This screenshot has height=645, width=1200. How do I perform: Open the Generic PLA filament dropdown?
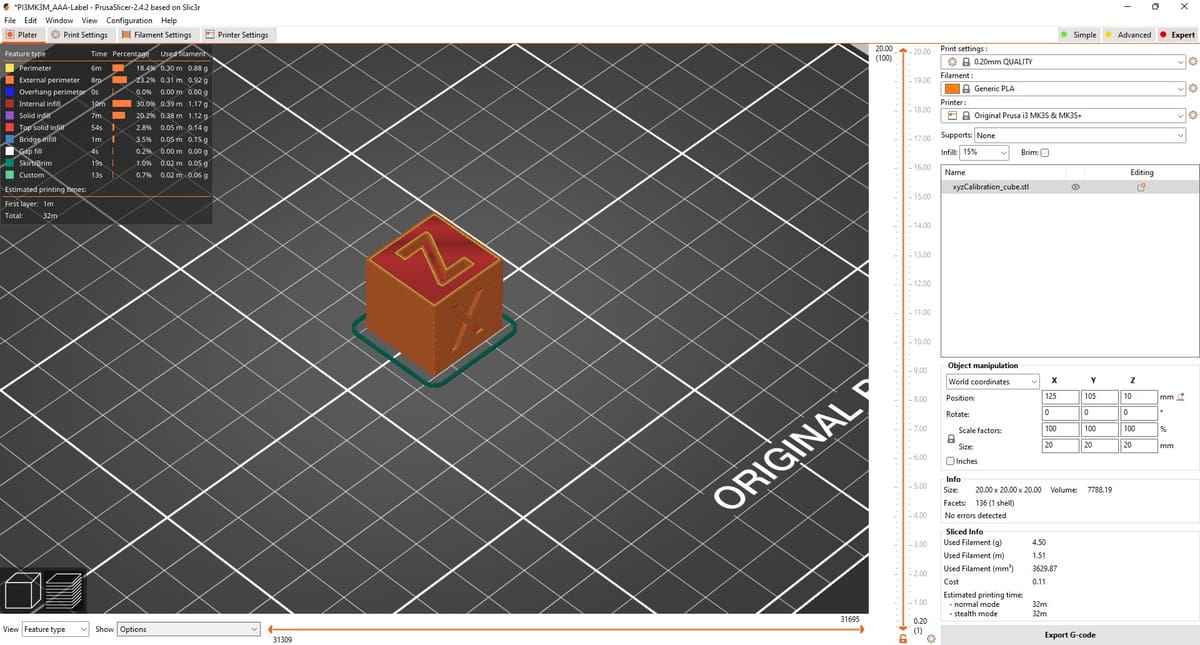click(x=1064, y=88)
